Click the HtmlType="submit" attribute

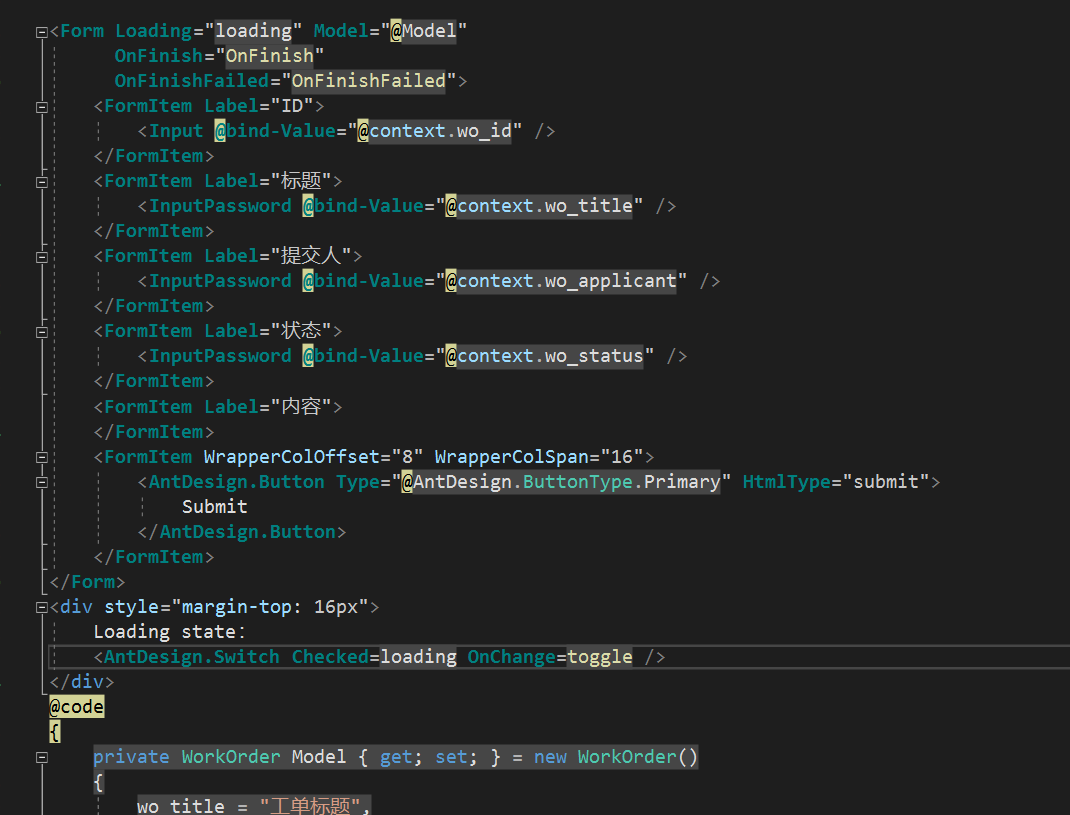(836, 482)
